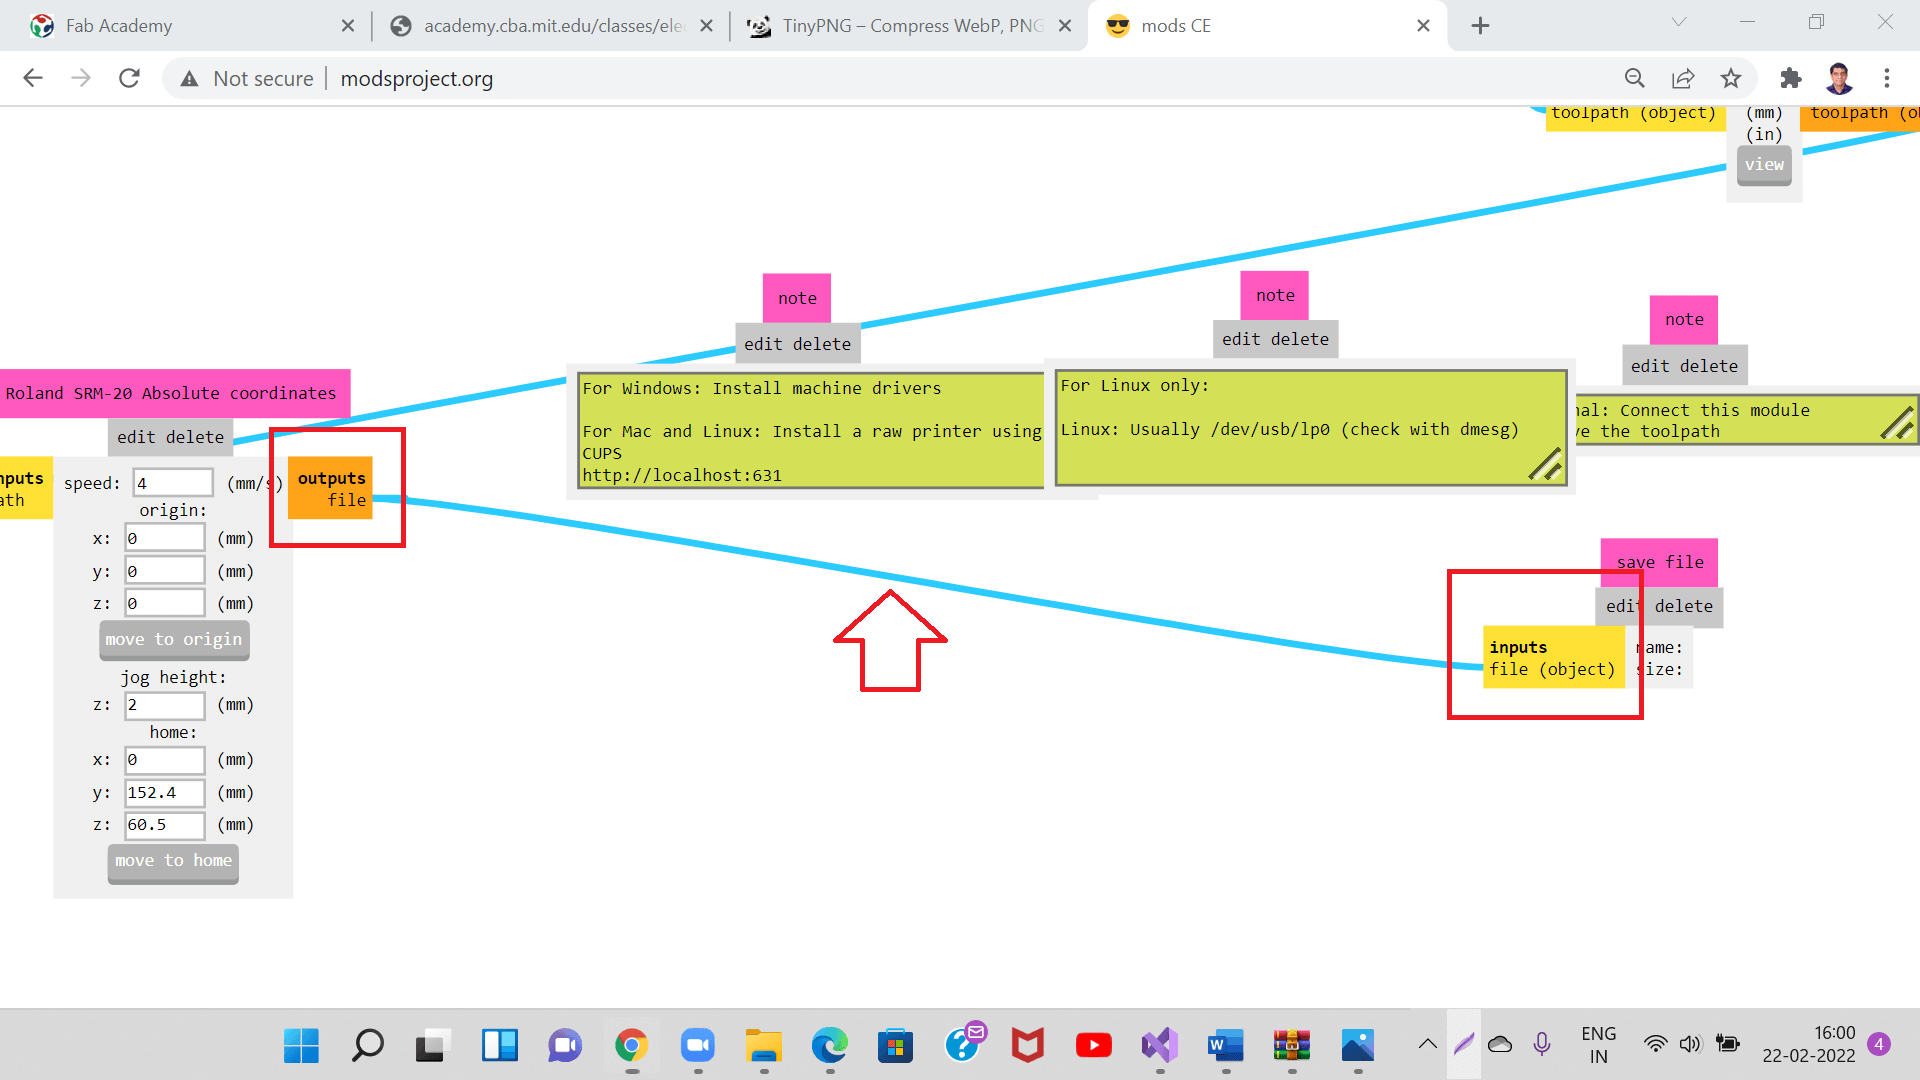
Task: Click the toolpath (object) yellow port
Action: [x=1634, y=116]
